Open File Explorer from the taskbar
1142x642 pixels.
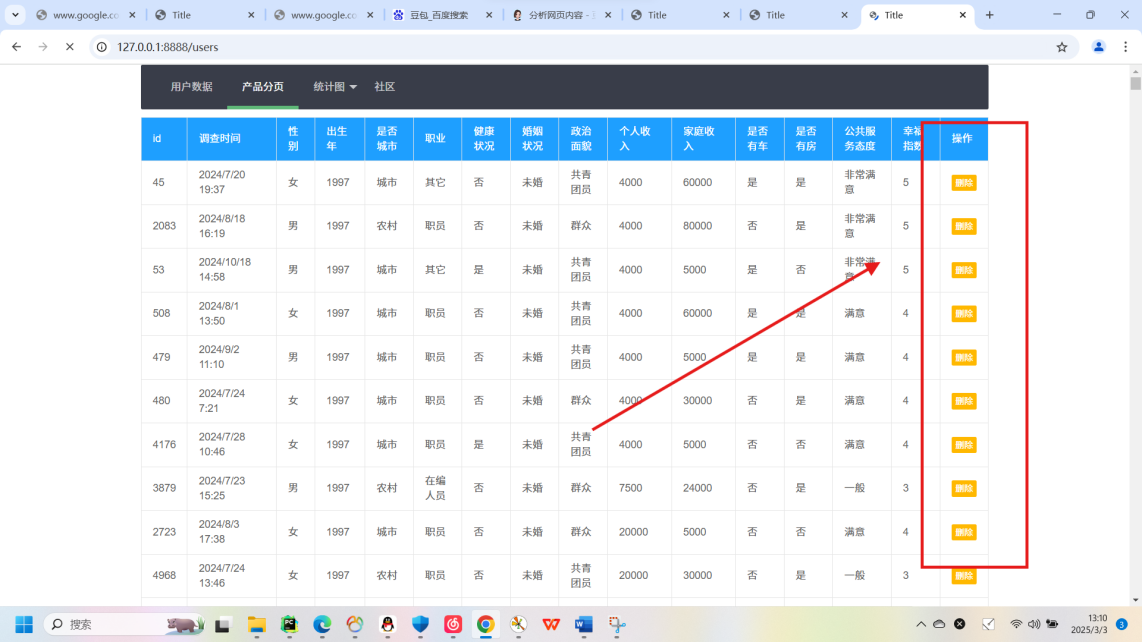(256, 625)
